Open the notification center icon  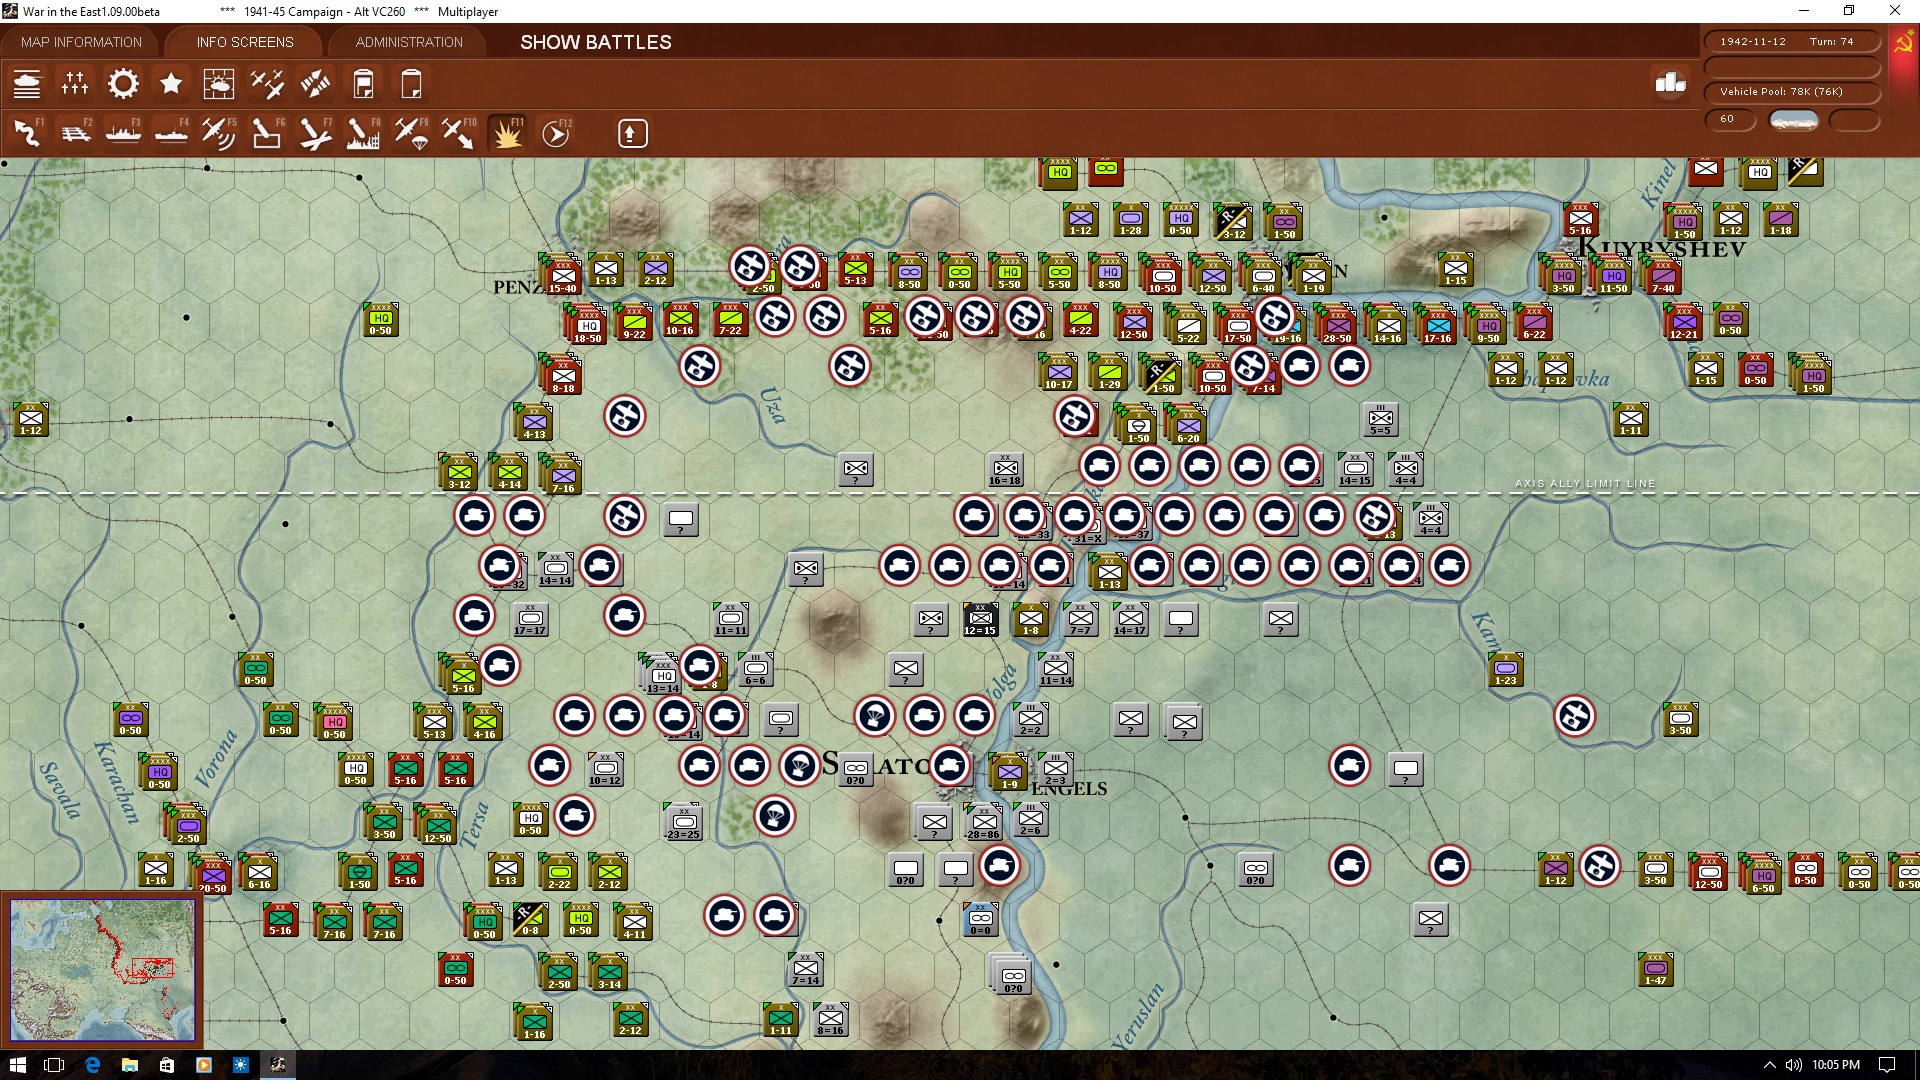click(x=1887, y=1065)
